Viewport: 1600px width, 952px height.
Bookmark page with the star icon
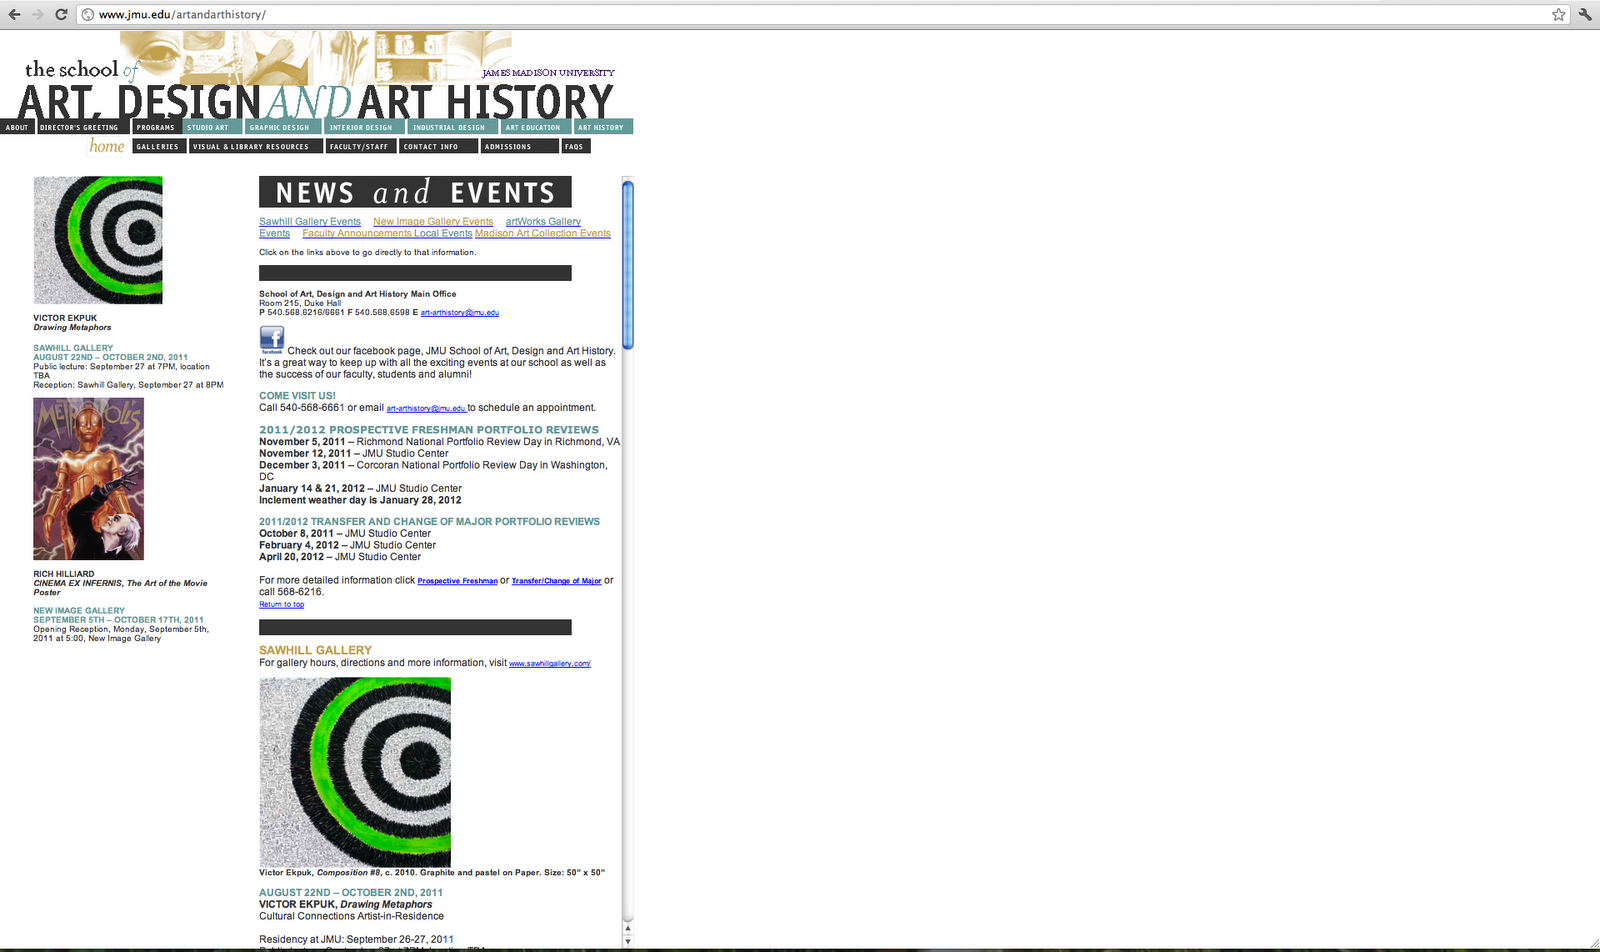(x=1558, y=14)
